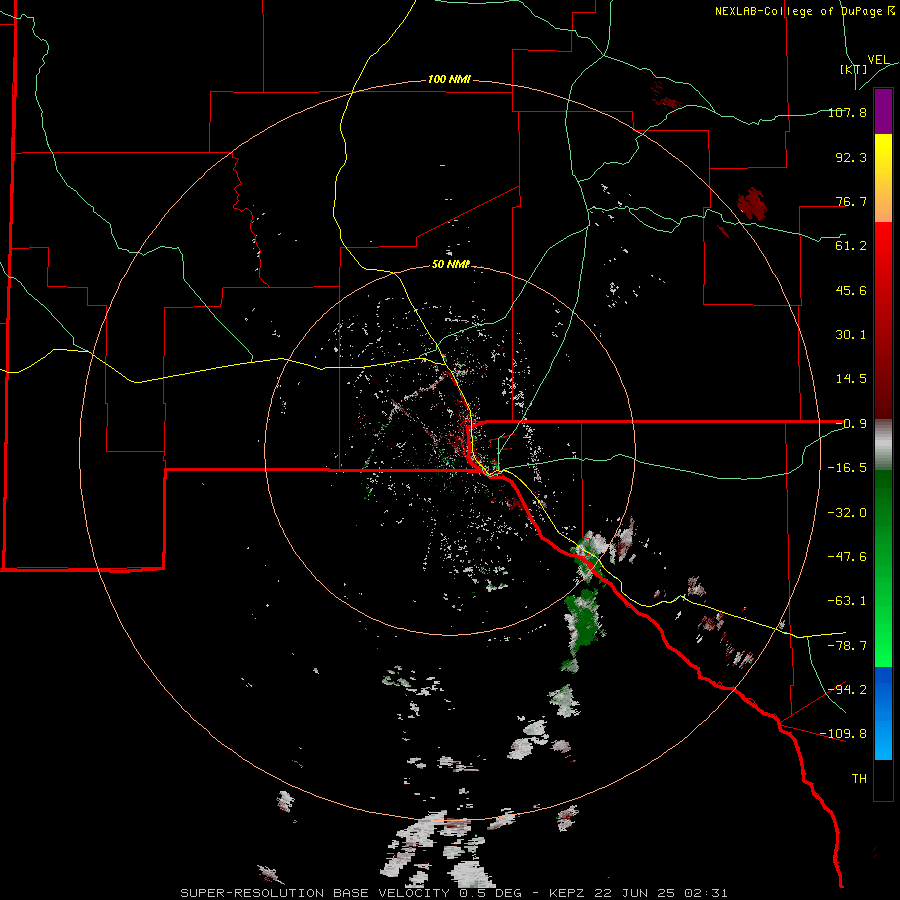Click the "TH" legend label
The height and width of the screenshot is (900, 900).
coord(859,779)
